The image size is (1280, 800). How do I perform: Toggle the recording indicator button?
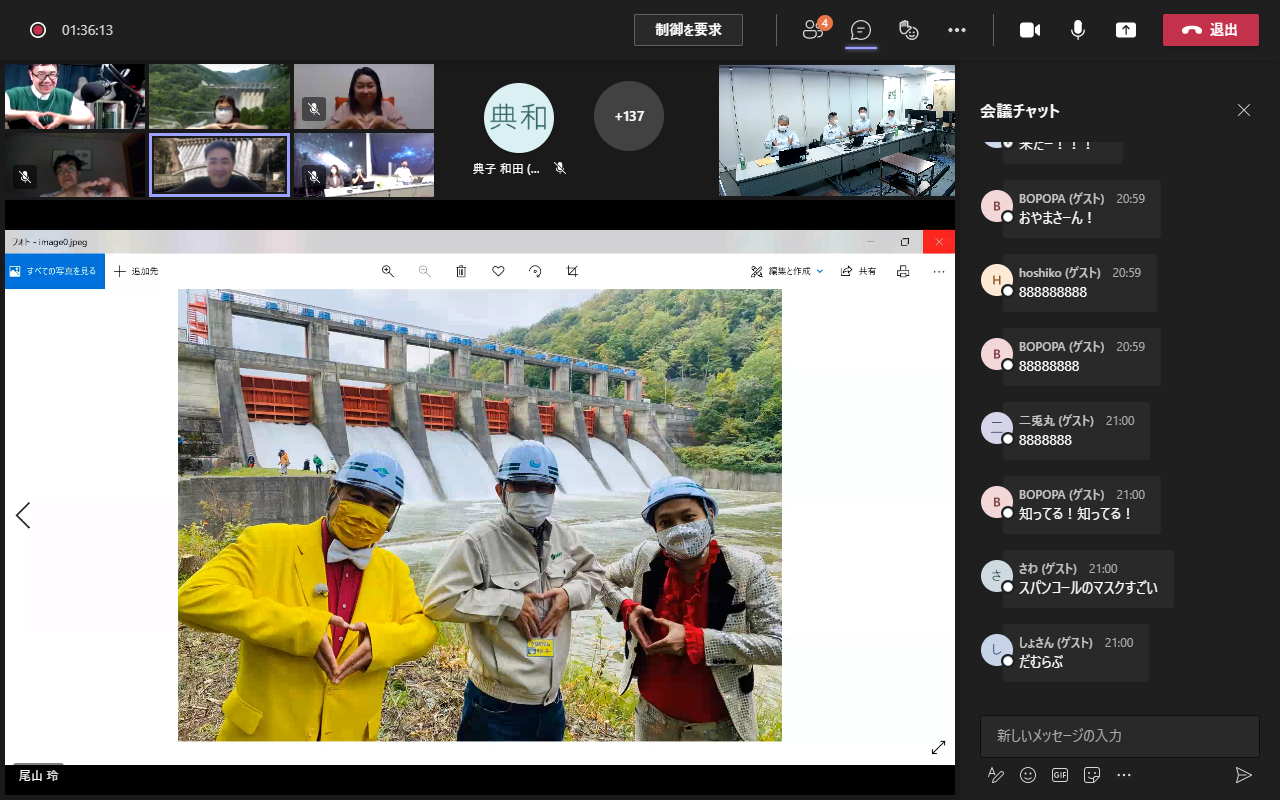coord(38,30)
